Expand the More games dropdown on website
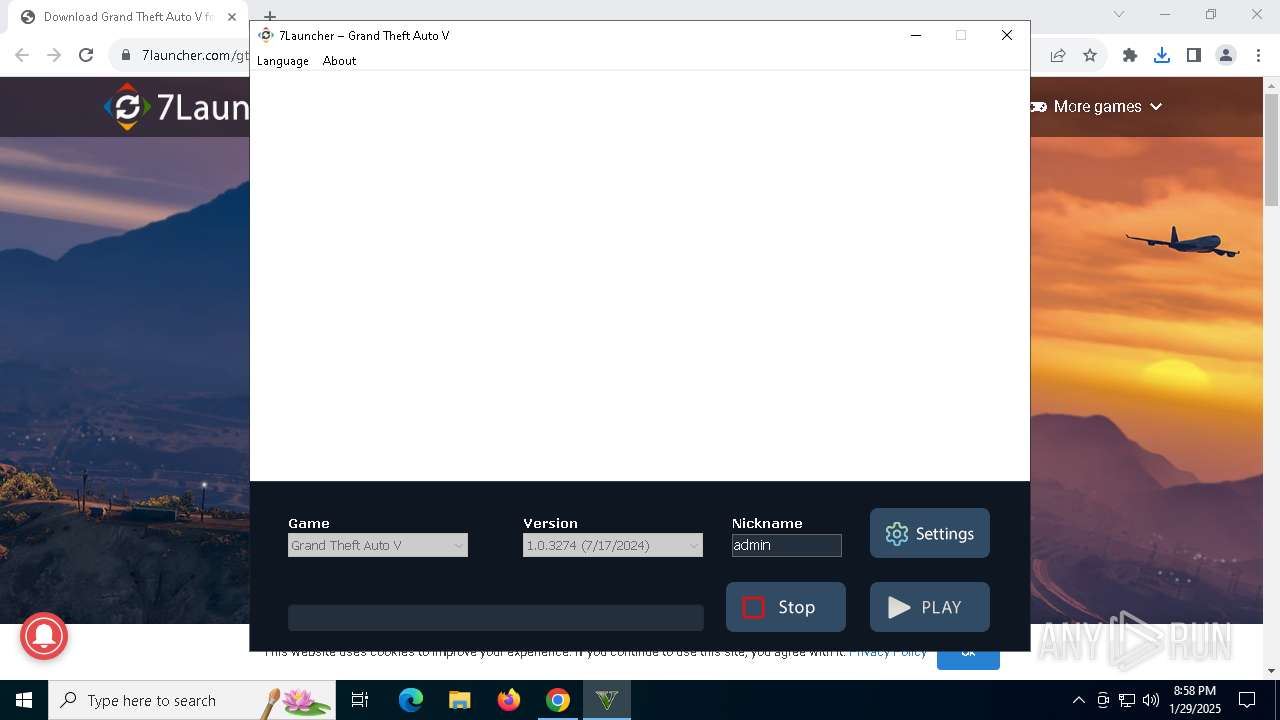 [1098, 107]
